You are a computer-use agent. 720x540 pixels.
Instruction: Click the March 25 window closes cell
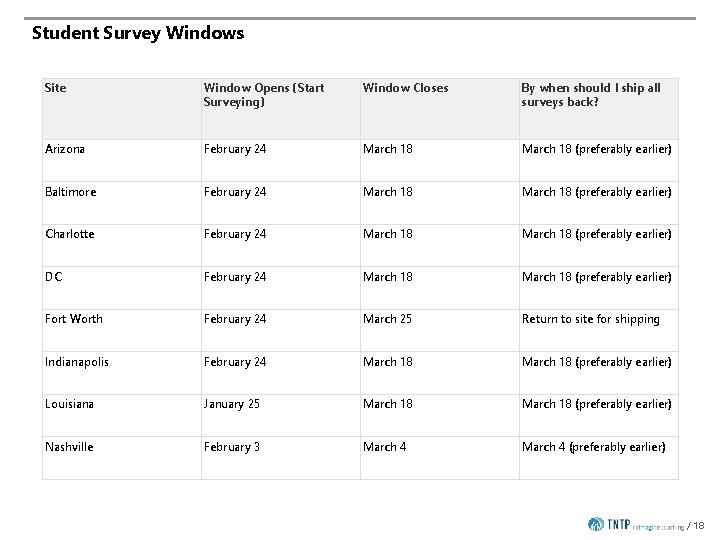(x=388, y=319)
